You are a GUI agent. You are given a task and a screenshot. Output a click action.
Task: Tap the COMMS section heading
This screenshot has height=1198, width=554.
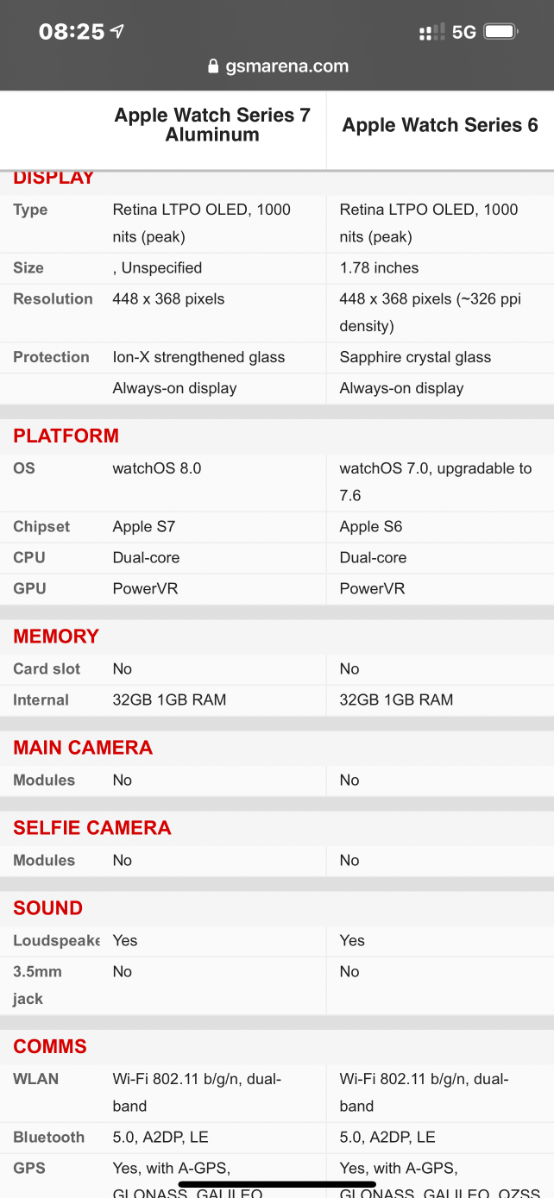tap(50, 1046)
